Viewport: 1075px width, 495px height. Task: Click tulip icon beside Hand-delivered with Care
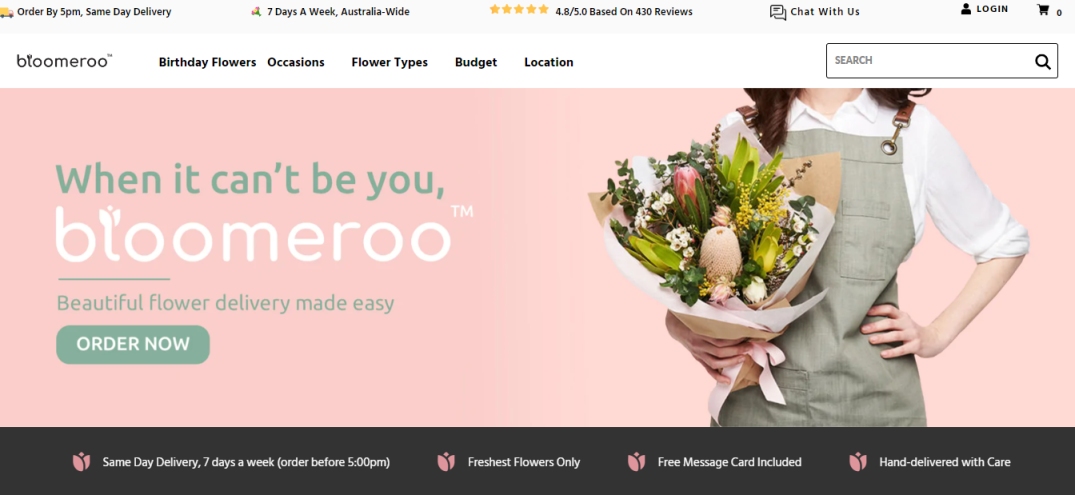click(858, 462)
